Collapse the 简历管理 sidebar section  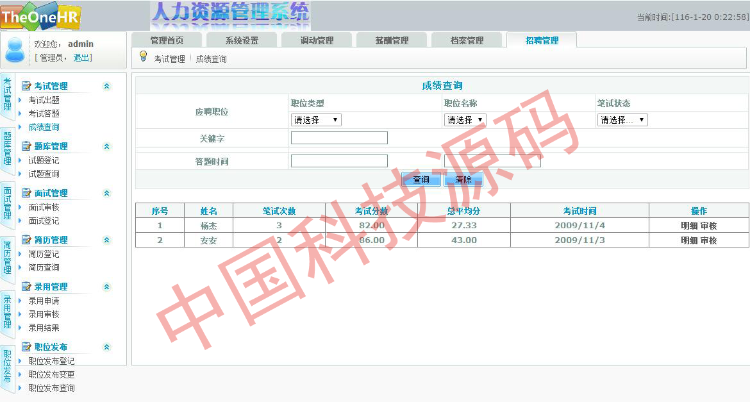(107, 240)
